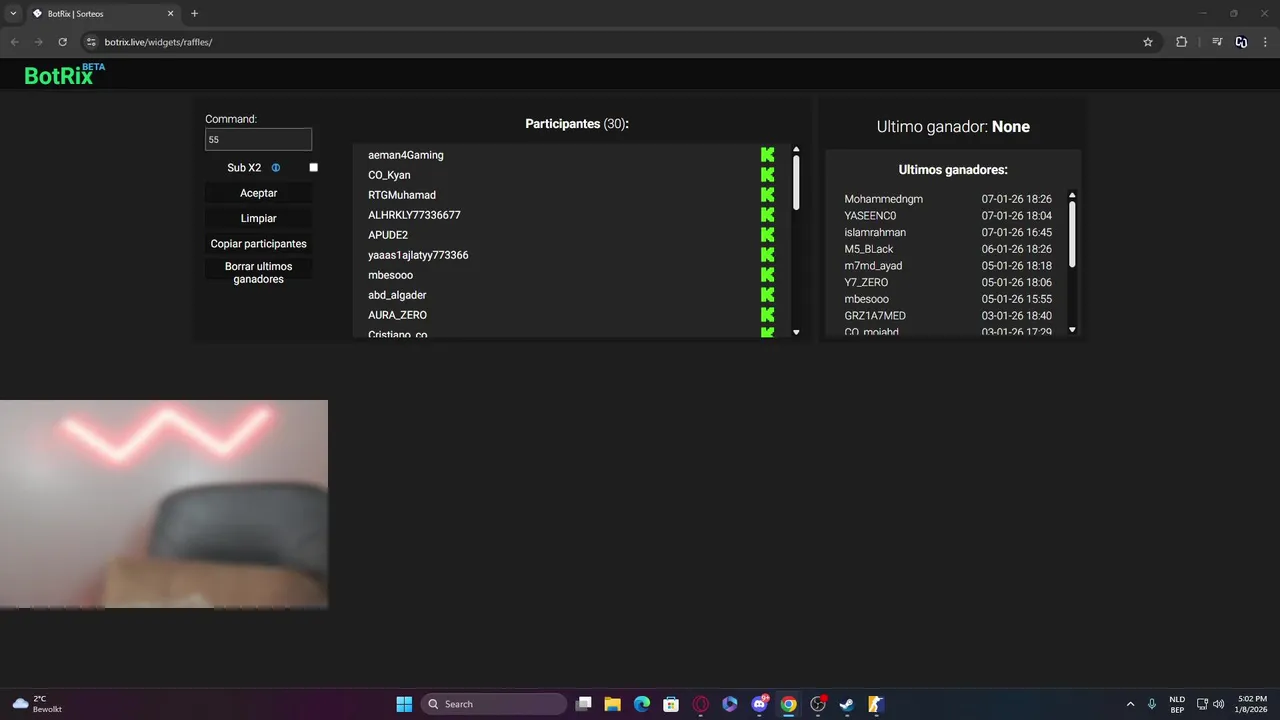Close the BotRix | Sorteos tab

[171, 14]
